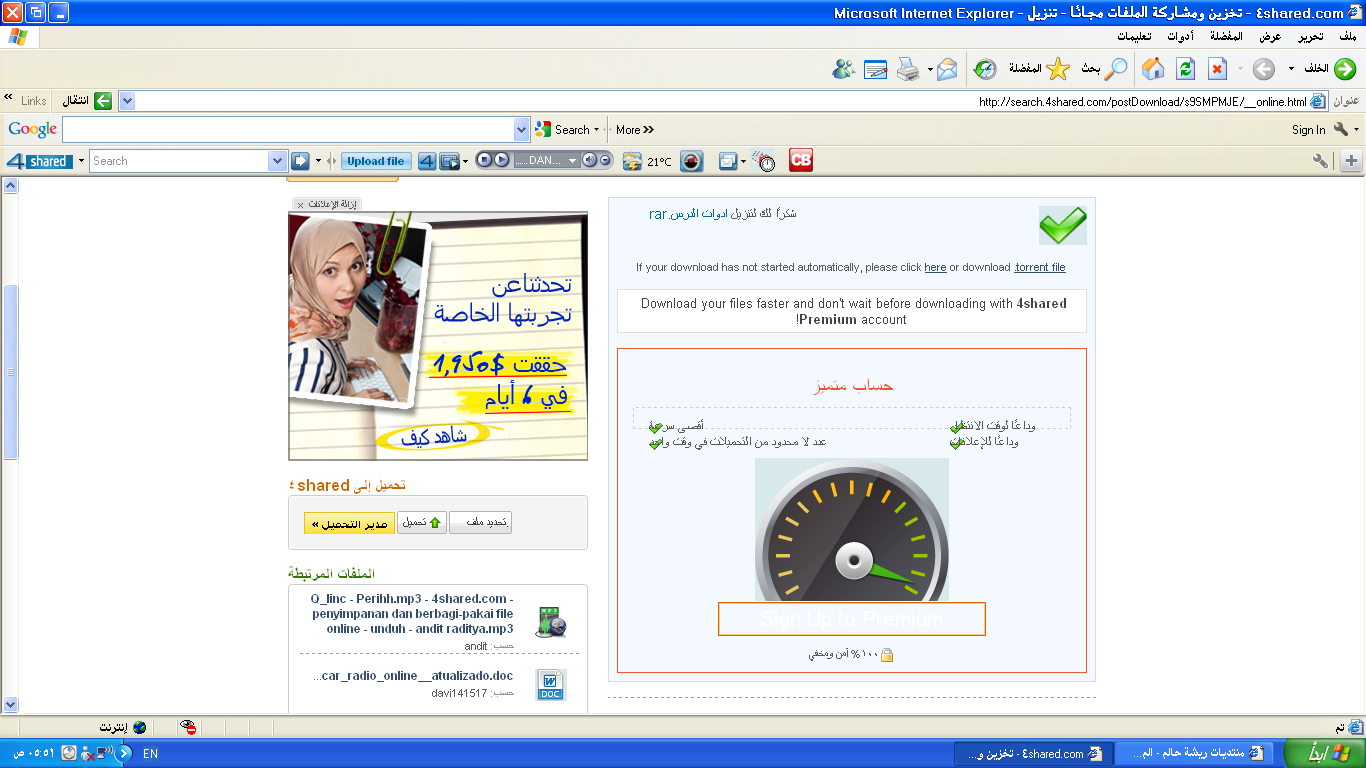Expand the 4shared search box dropdown
Screen dimensions: 1366x768
point(278,161)
